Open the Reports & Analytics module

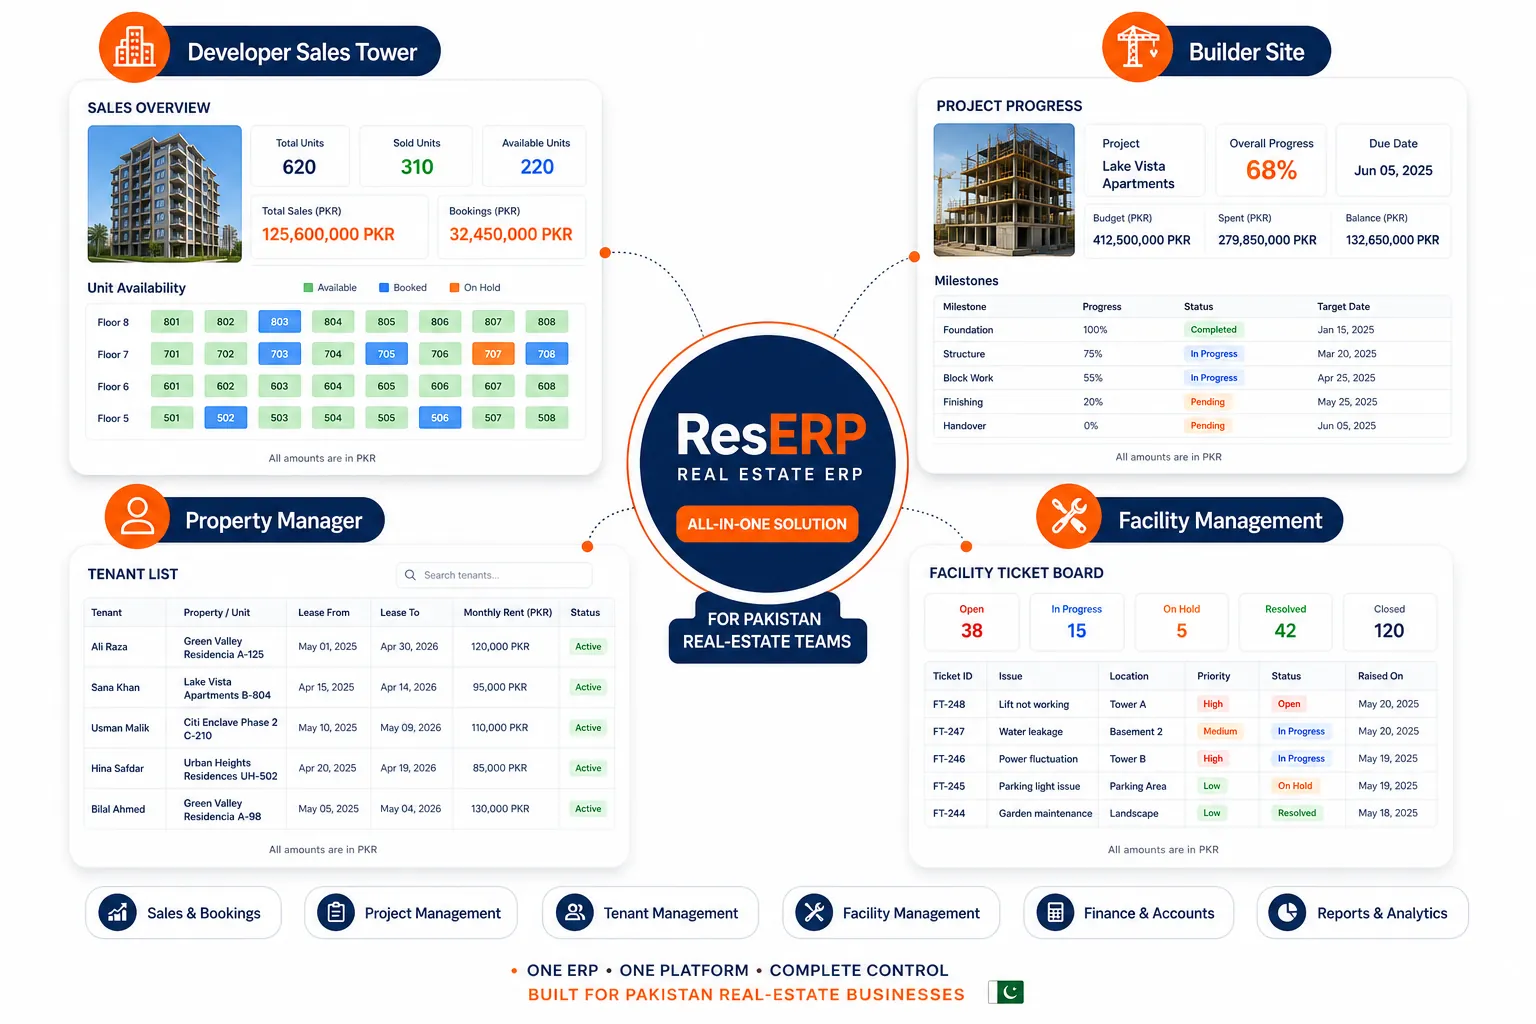1362,912
